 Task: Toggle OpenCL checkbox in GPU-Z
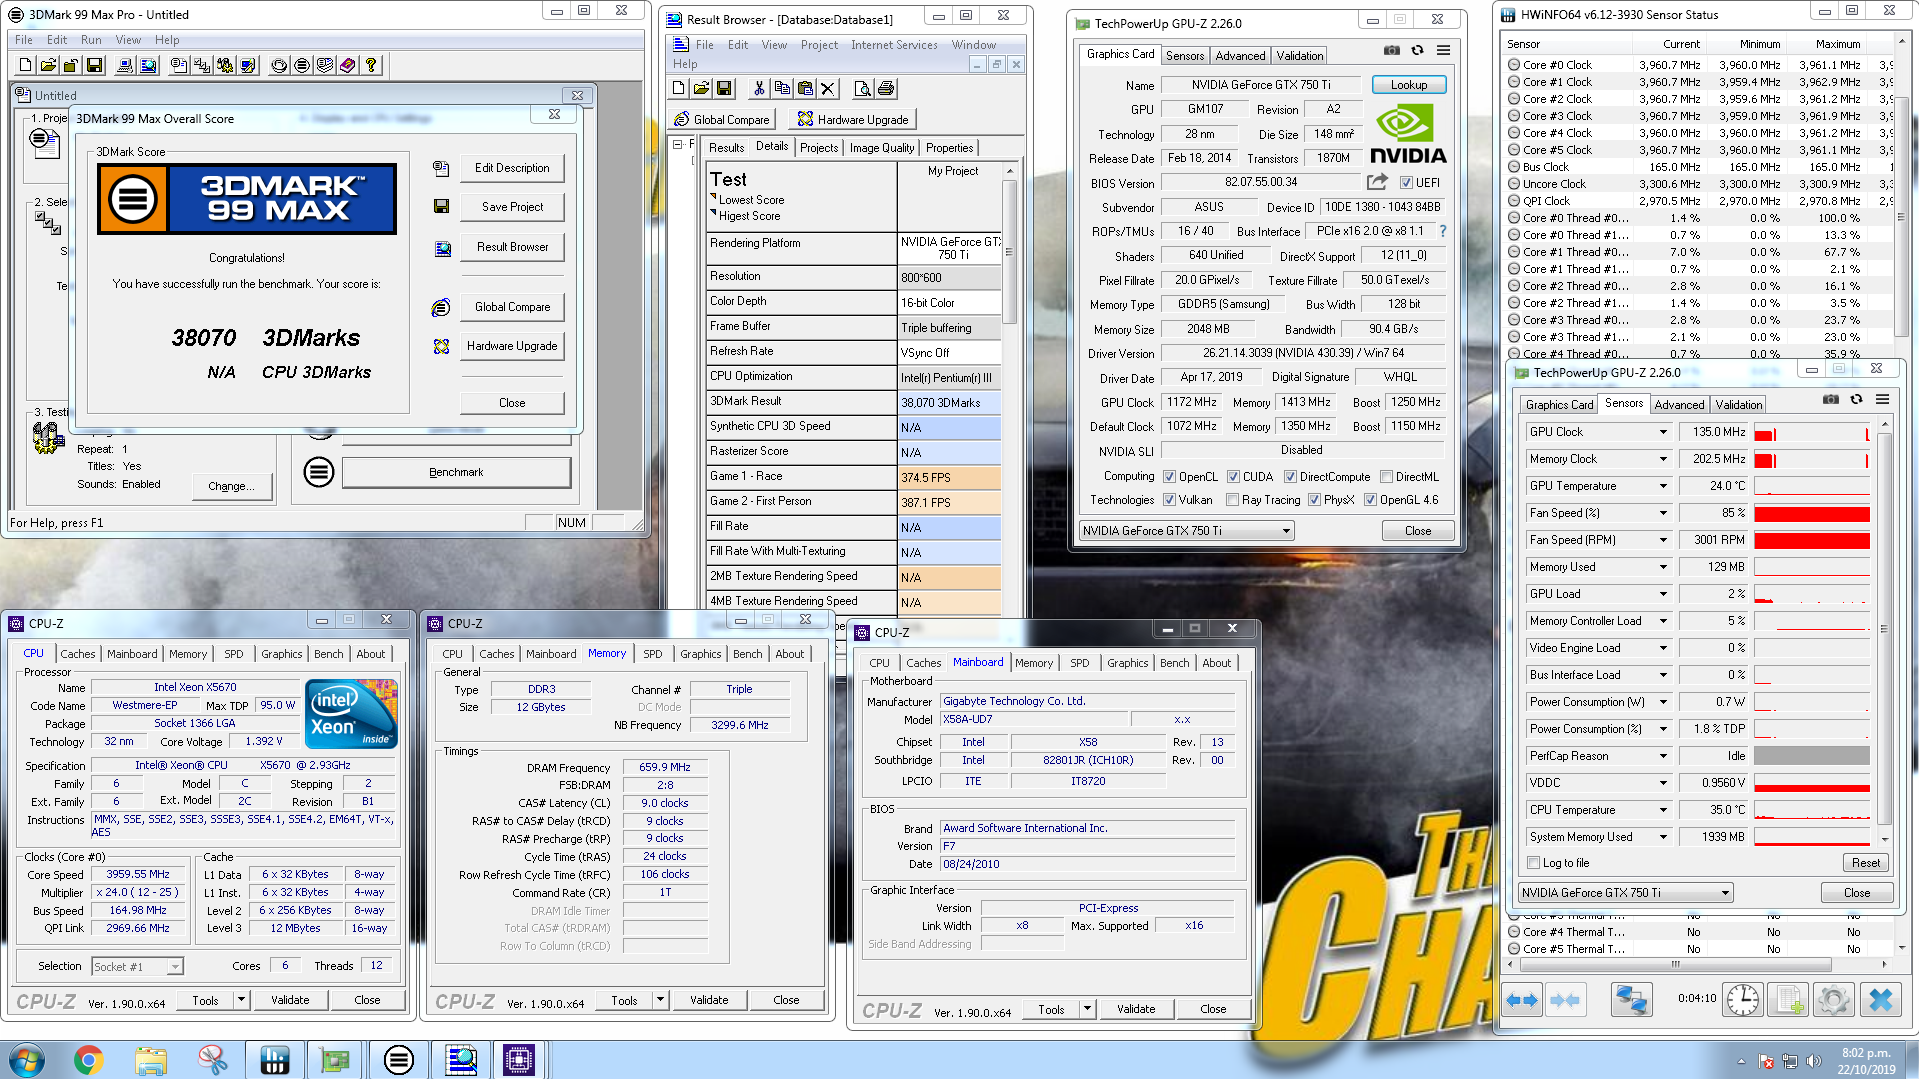pyautogui.click(x=1170, y=477)
